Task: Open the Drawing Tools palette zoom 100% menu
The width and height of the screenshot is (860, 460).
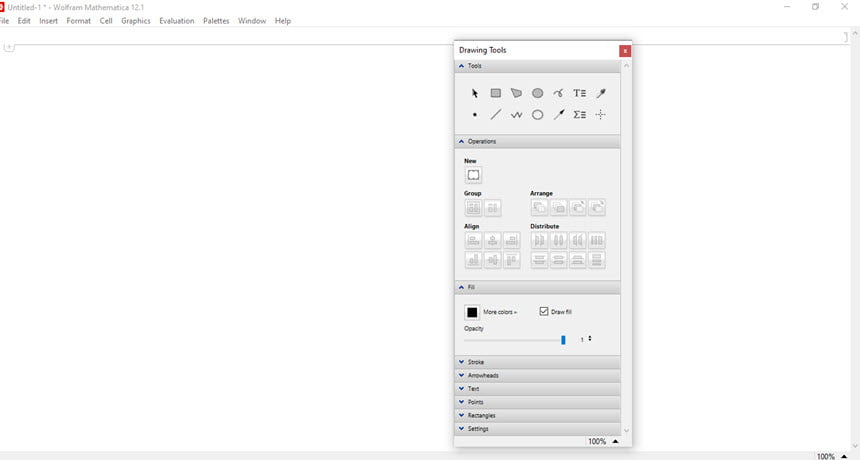Action: click(x=603, y=441)
